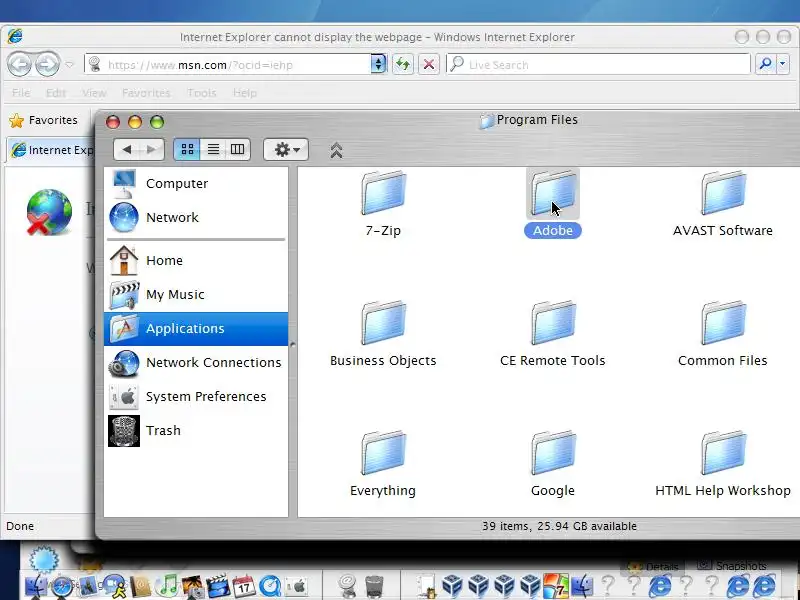Click the IE address bar field

tap(228, 65)
